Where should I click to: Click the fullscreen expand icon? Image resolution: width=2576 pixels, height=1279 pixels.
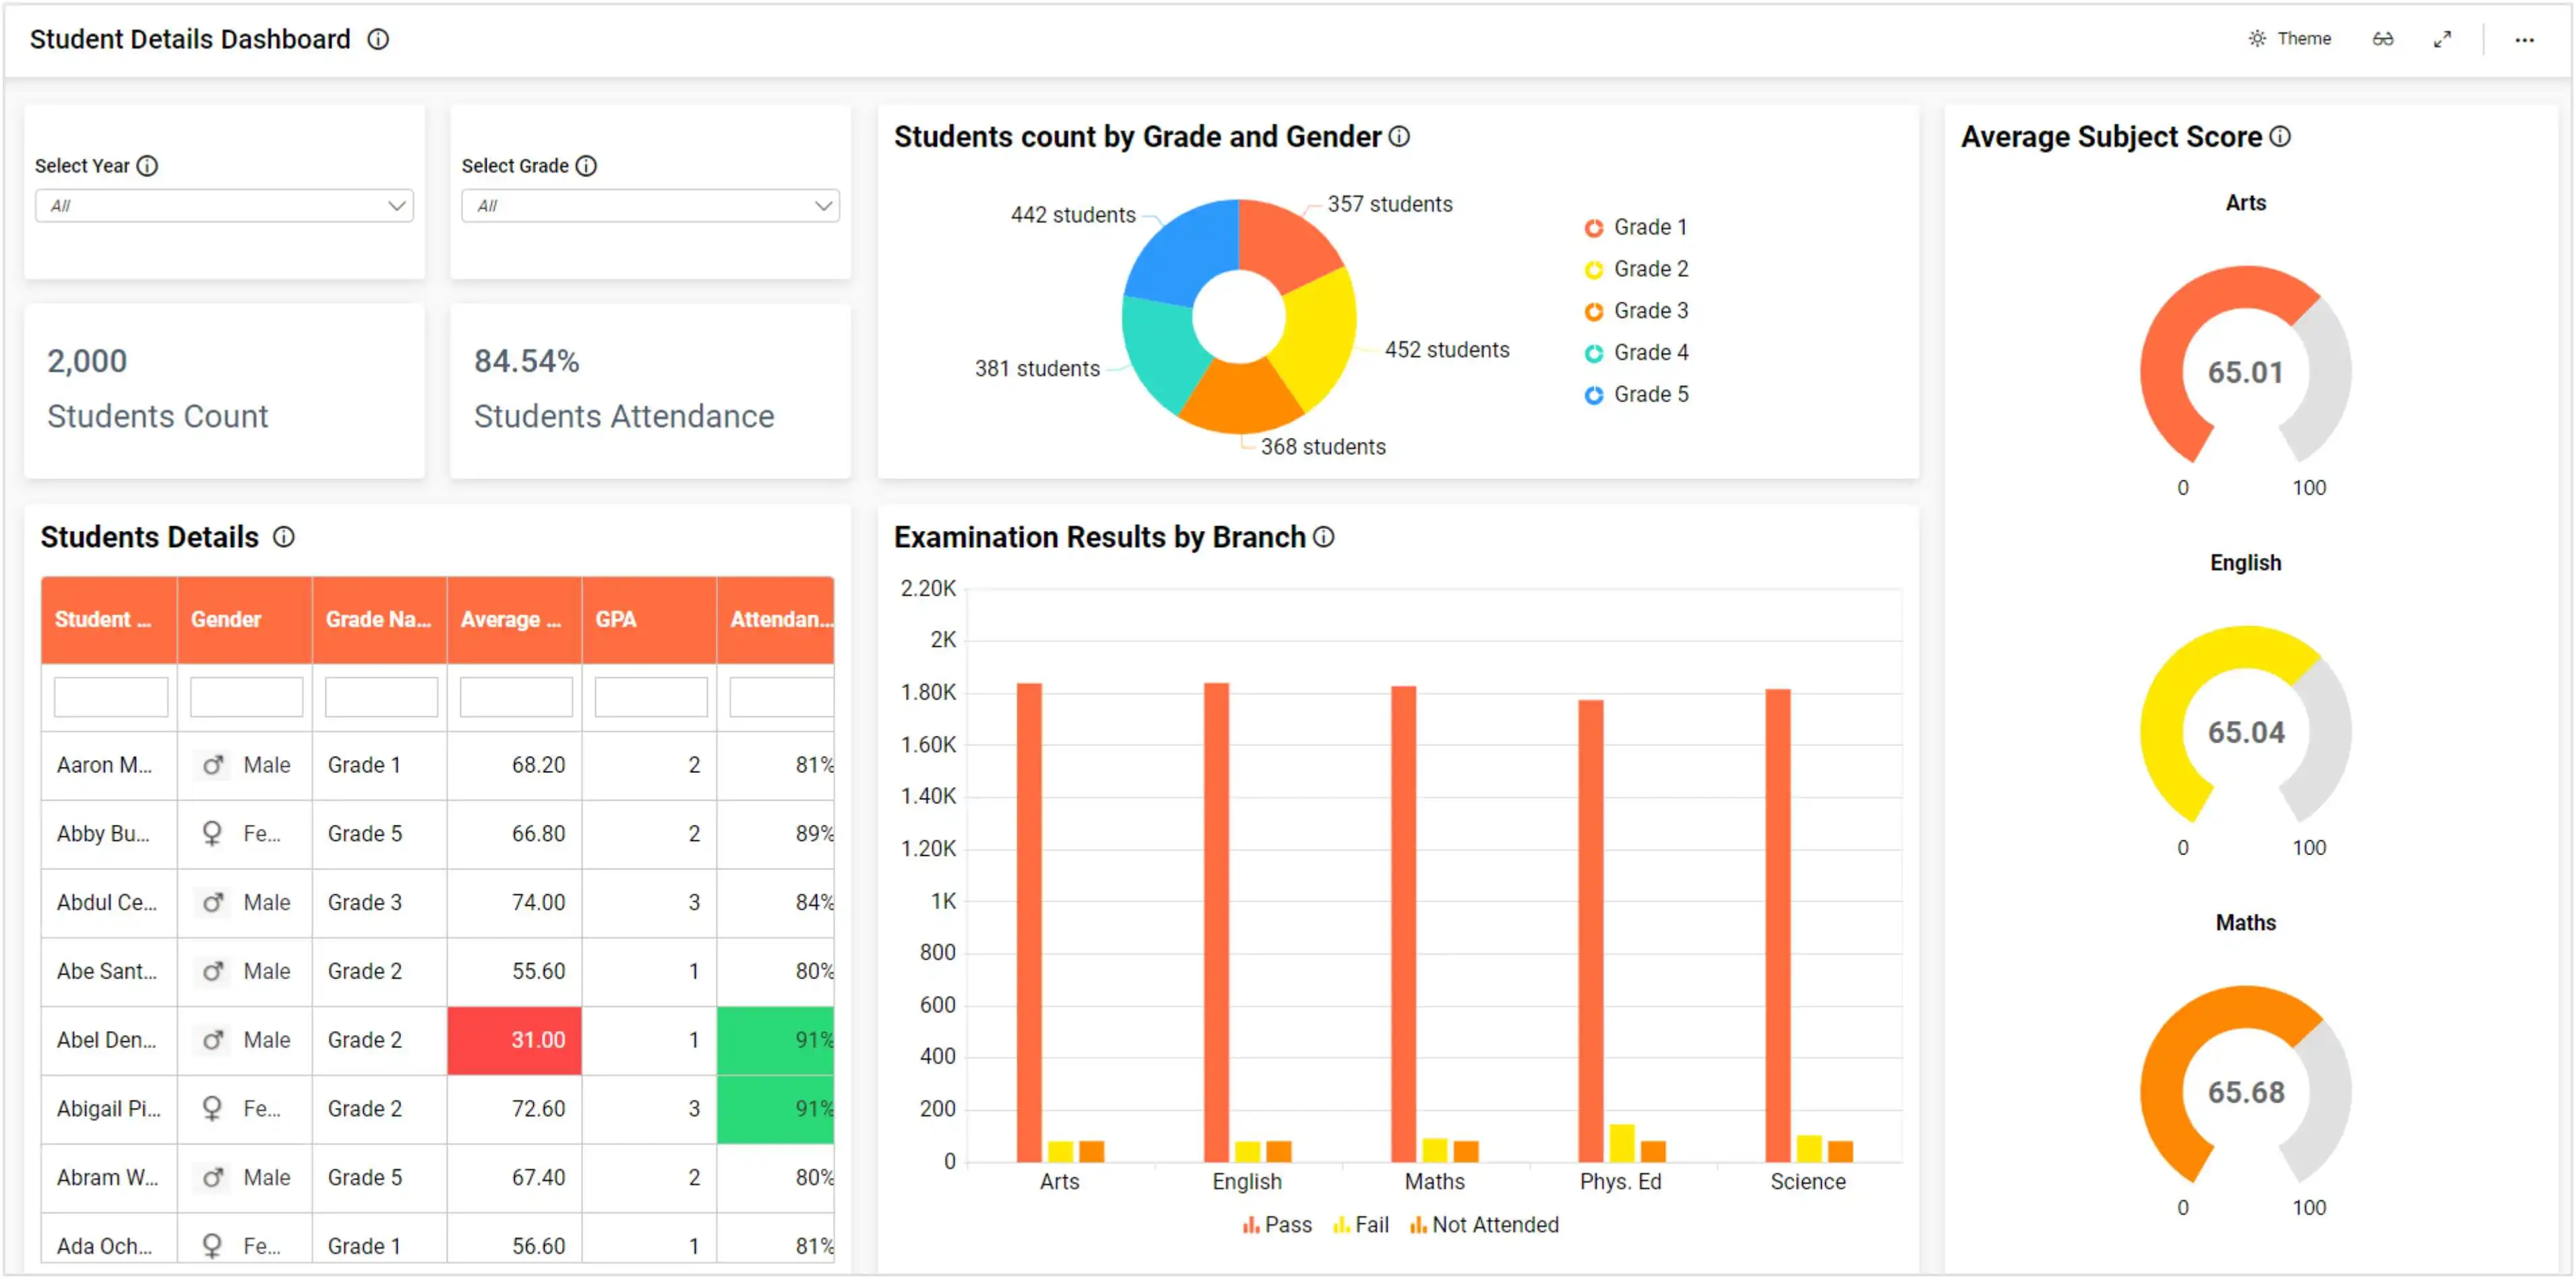[2443, 39]
